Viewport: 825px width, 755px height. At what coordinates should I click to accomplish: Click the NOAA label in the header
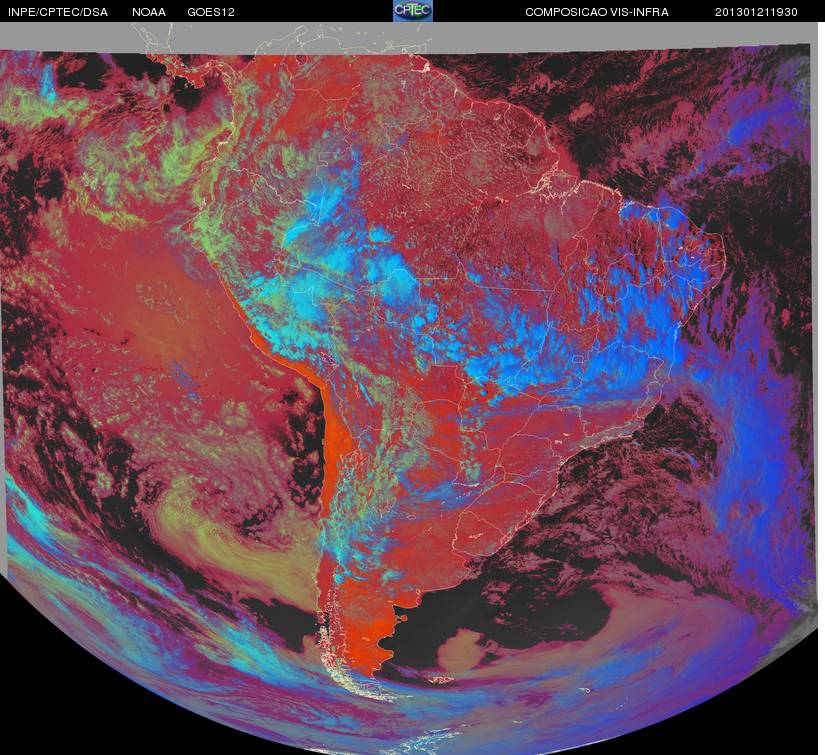tap(149, 12)
